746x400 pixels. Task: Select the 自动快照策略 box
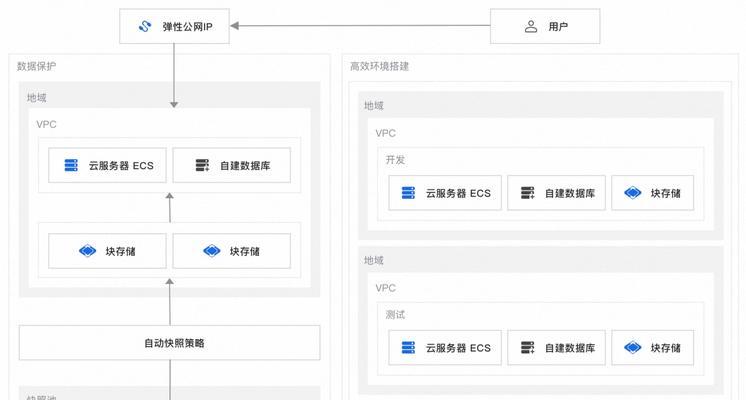coord(169,342)
